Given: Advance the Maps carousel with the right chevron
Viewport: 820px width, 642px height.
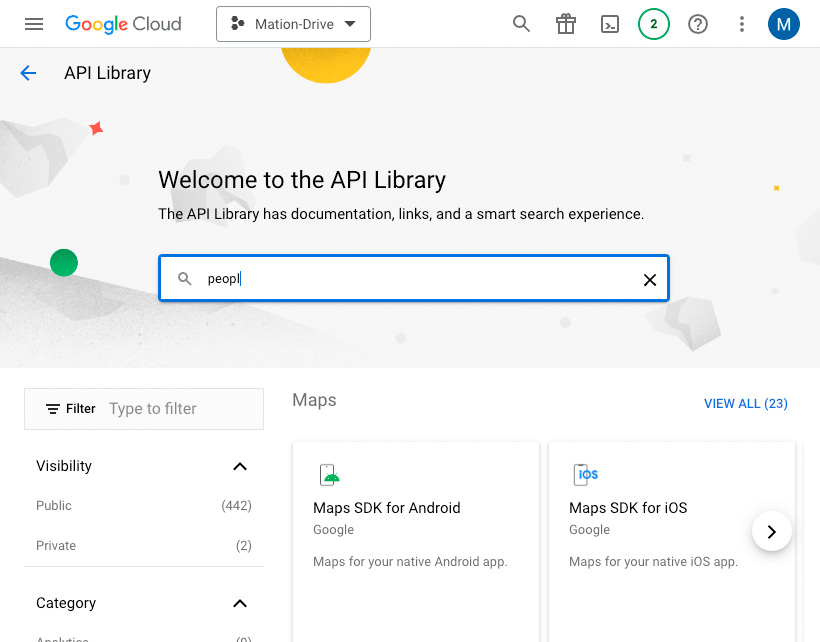Looking at the screenshot, I should [771, 531].
